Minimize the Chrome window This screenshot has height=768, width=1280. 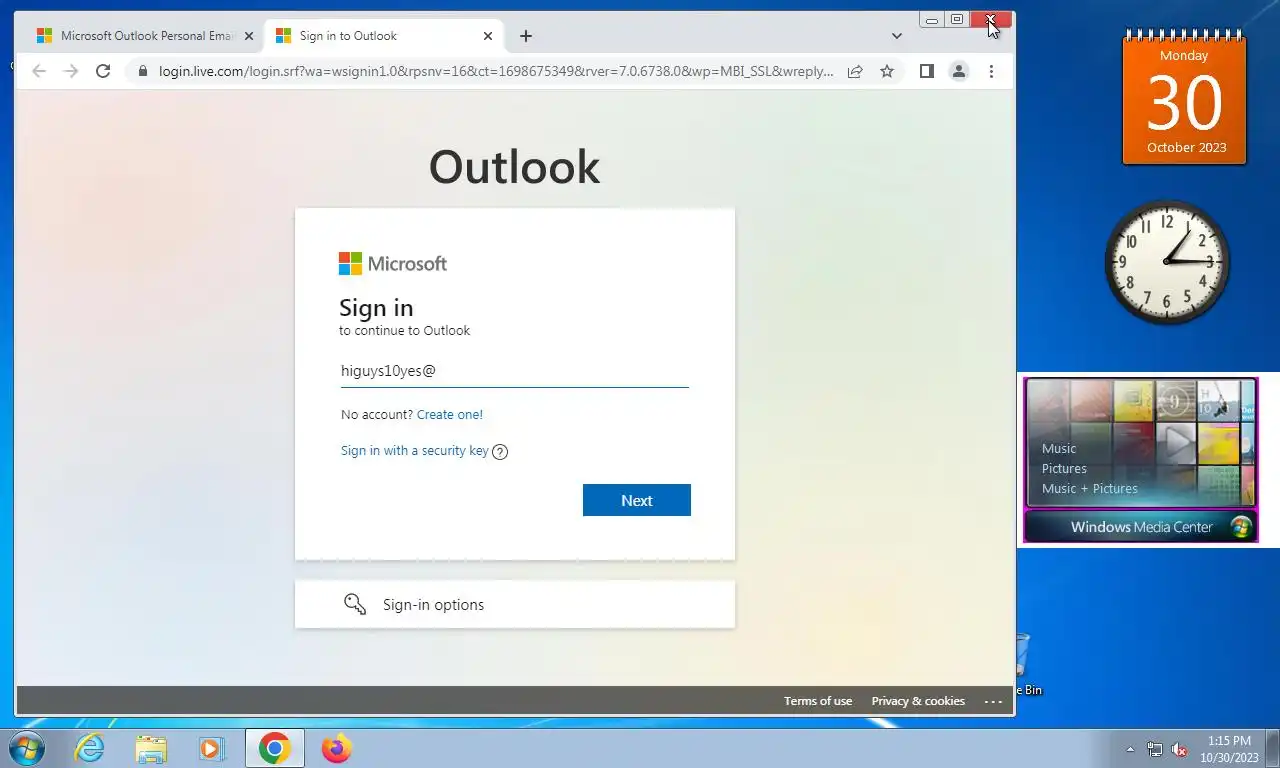tap(932, 19)
